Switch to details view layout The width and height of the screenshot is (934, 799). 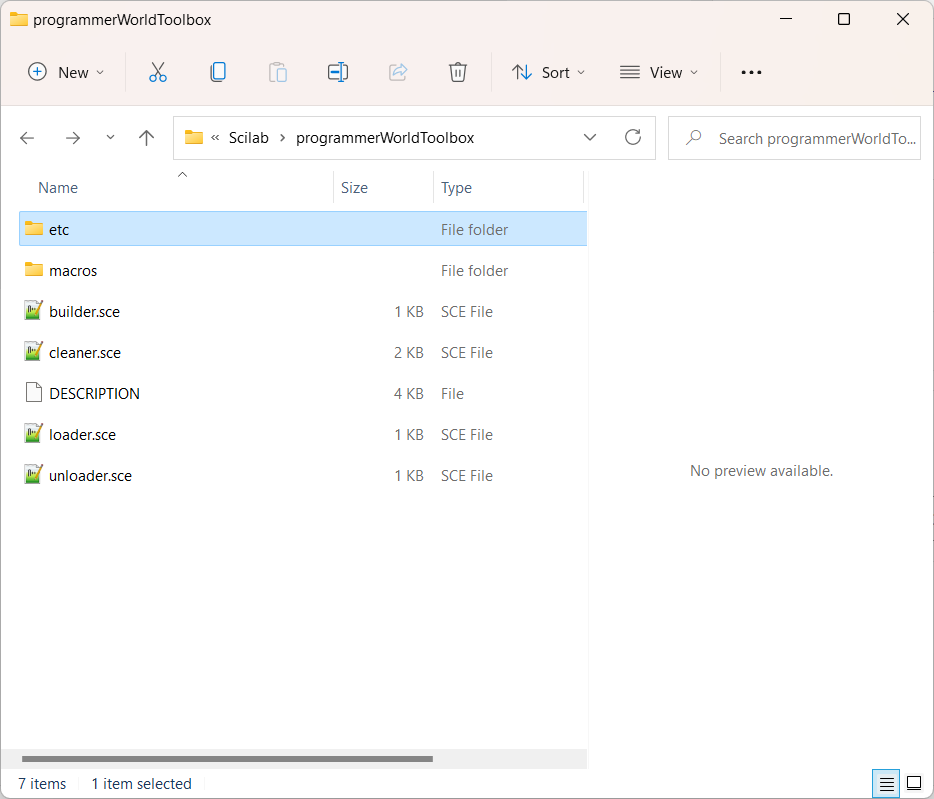point(886,784)
